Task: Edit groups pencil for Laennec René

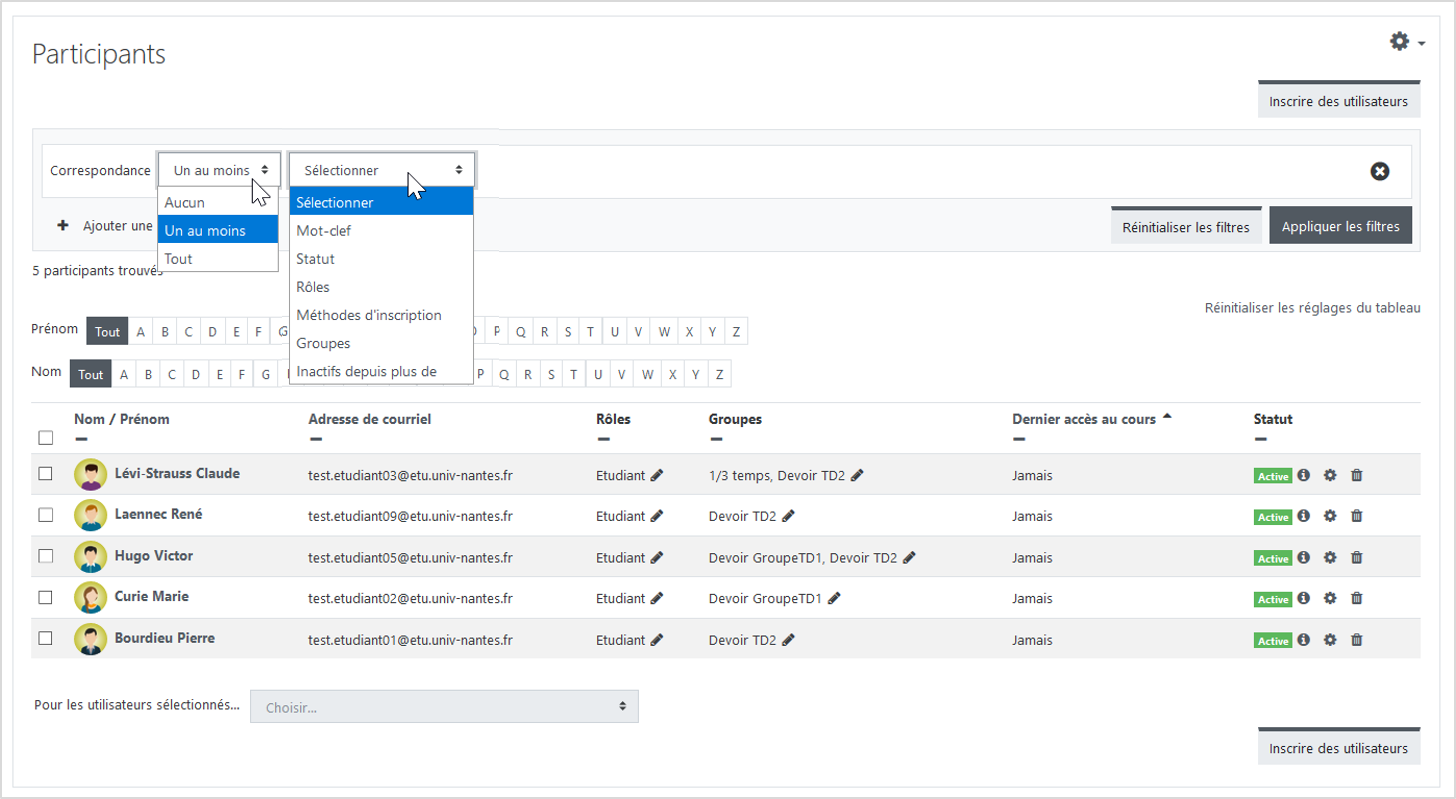Action: point(788,517)
